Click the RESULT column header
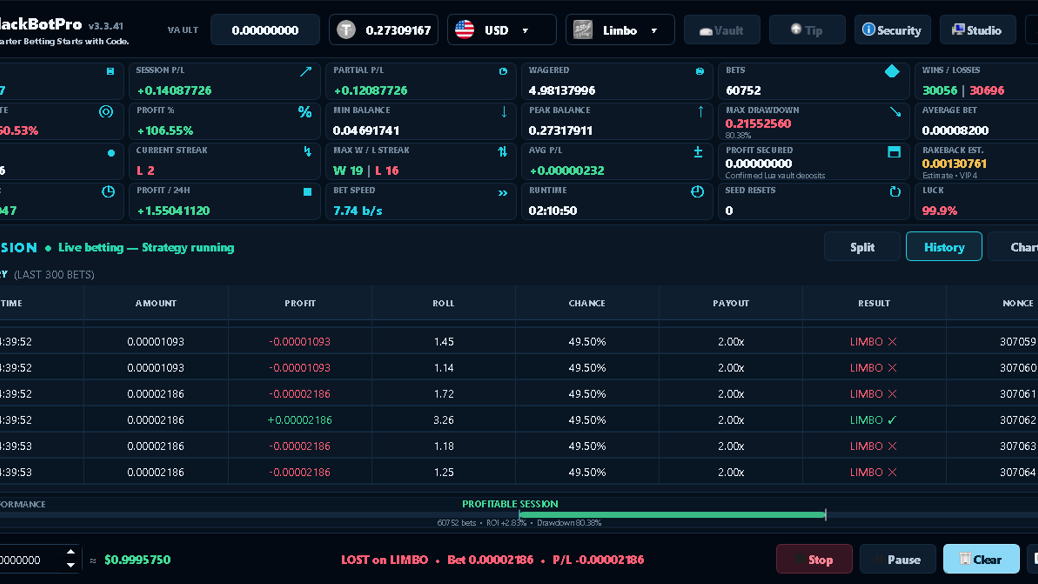 pyautogui.click(x=874, y=303)
